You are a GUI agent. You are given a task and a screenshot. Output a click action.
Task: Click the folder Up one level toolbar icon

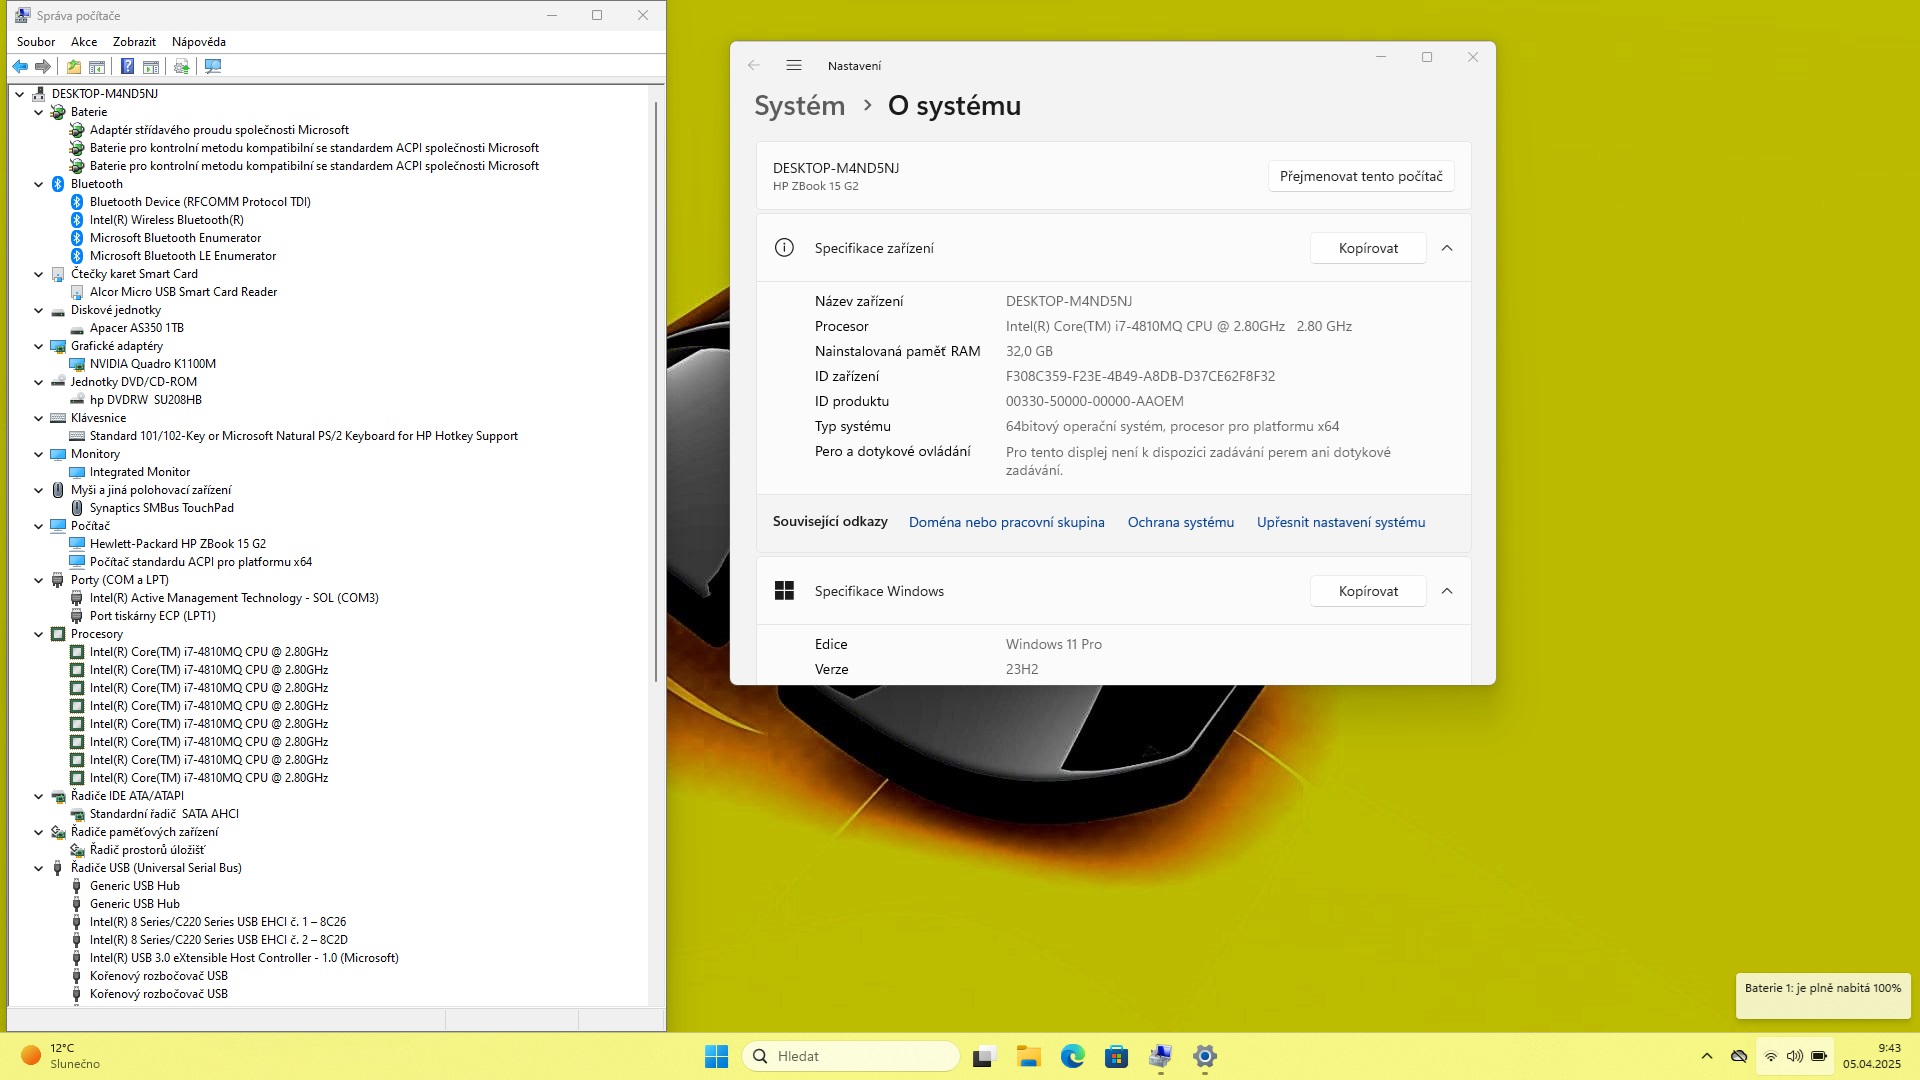(73, 66)
